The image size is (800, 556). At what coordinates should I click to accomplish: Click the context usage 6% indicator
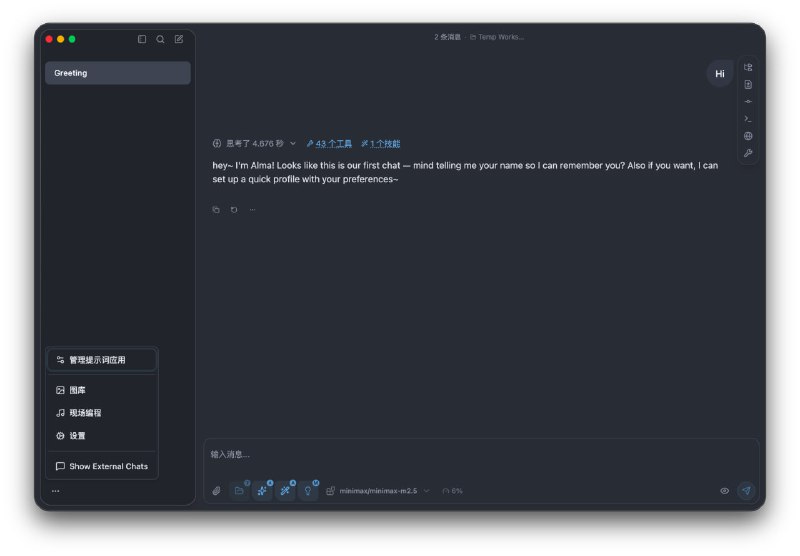pos(453,491)
